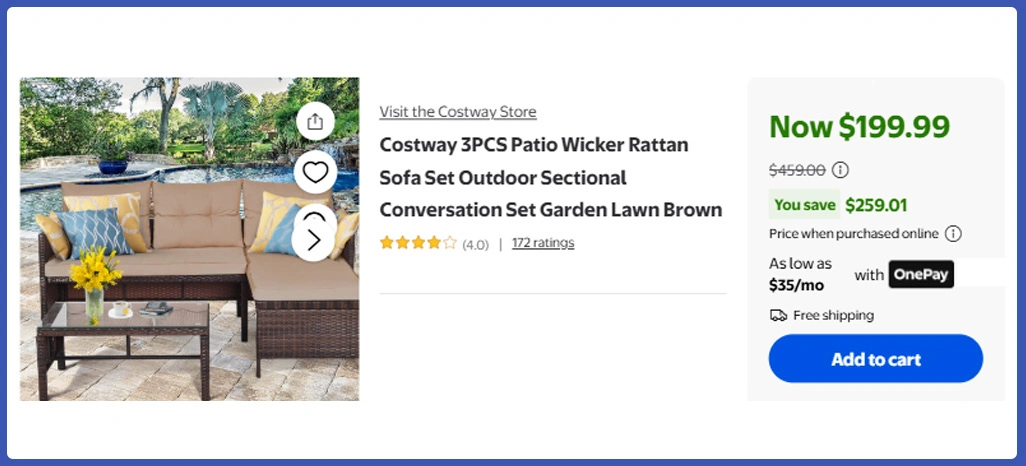The height and width of the screenshot is (466, 1026).
Task: Click the crossed-out $459.00 price
Action: coord(797,170)
